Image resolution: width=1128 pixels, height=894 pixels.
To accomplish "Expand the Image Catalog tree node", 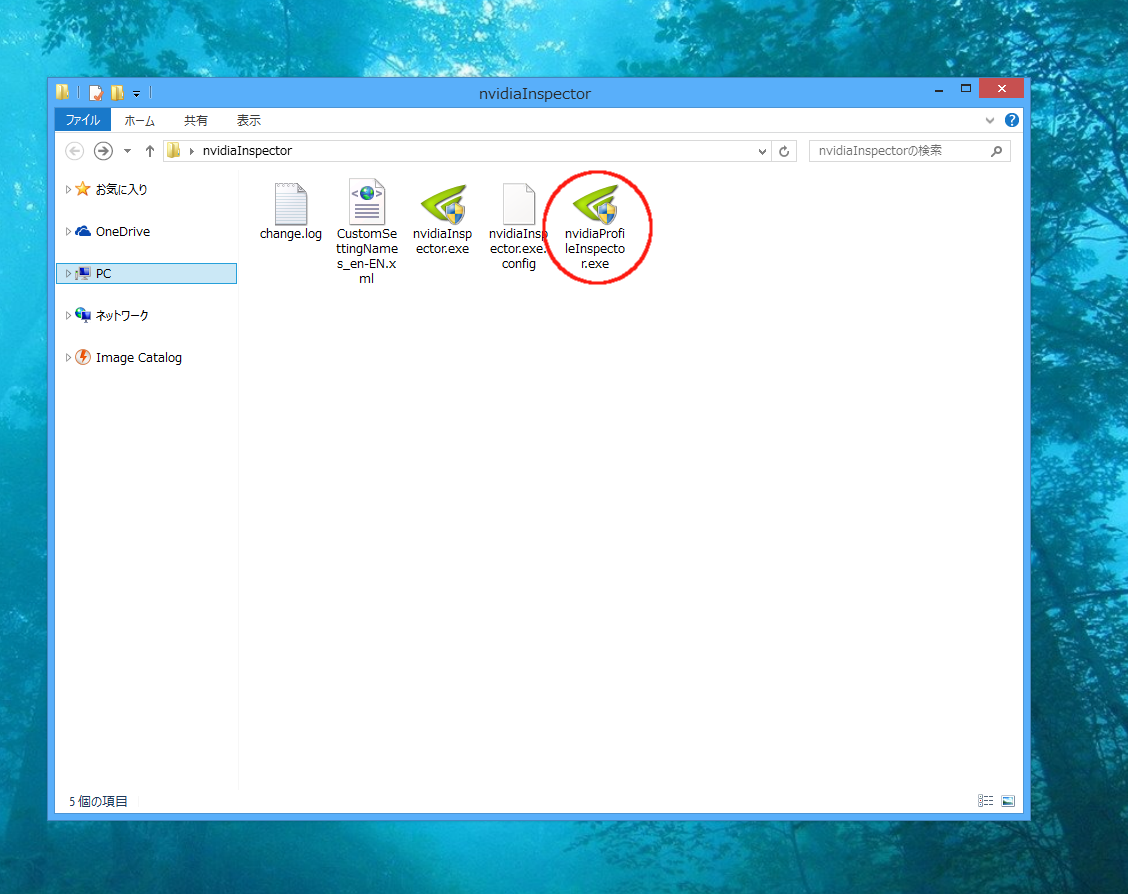I will point(68,357).
